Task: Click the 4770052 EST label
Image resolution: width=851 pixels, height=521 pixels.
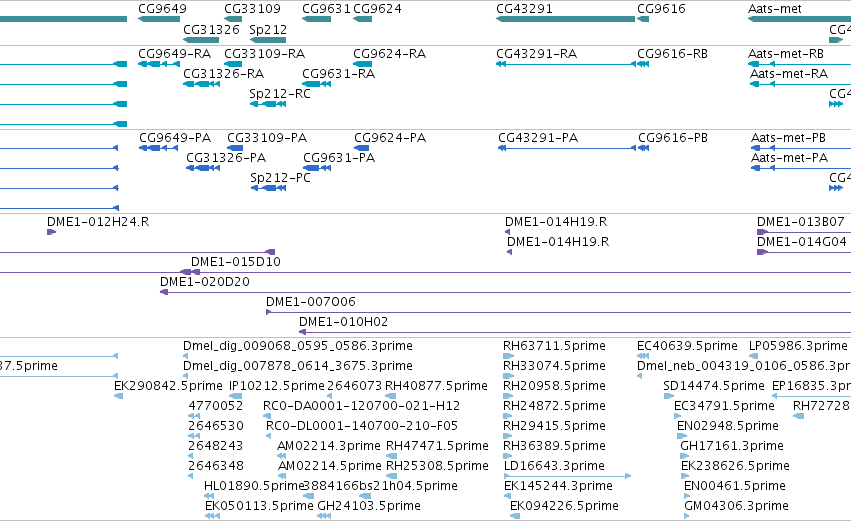Action: 215,406
